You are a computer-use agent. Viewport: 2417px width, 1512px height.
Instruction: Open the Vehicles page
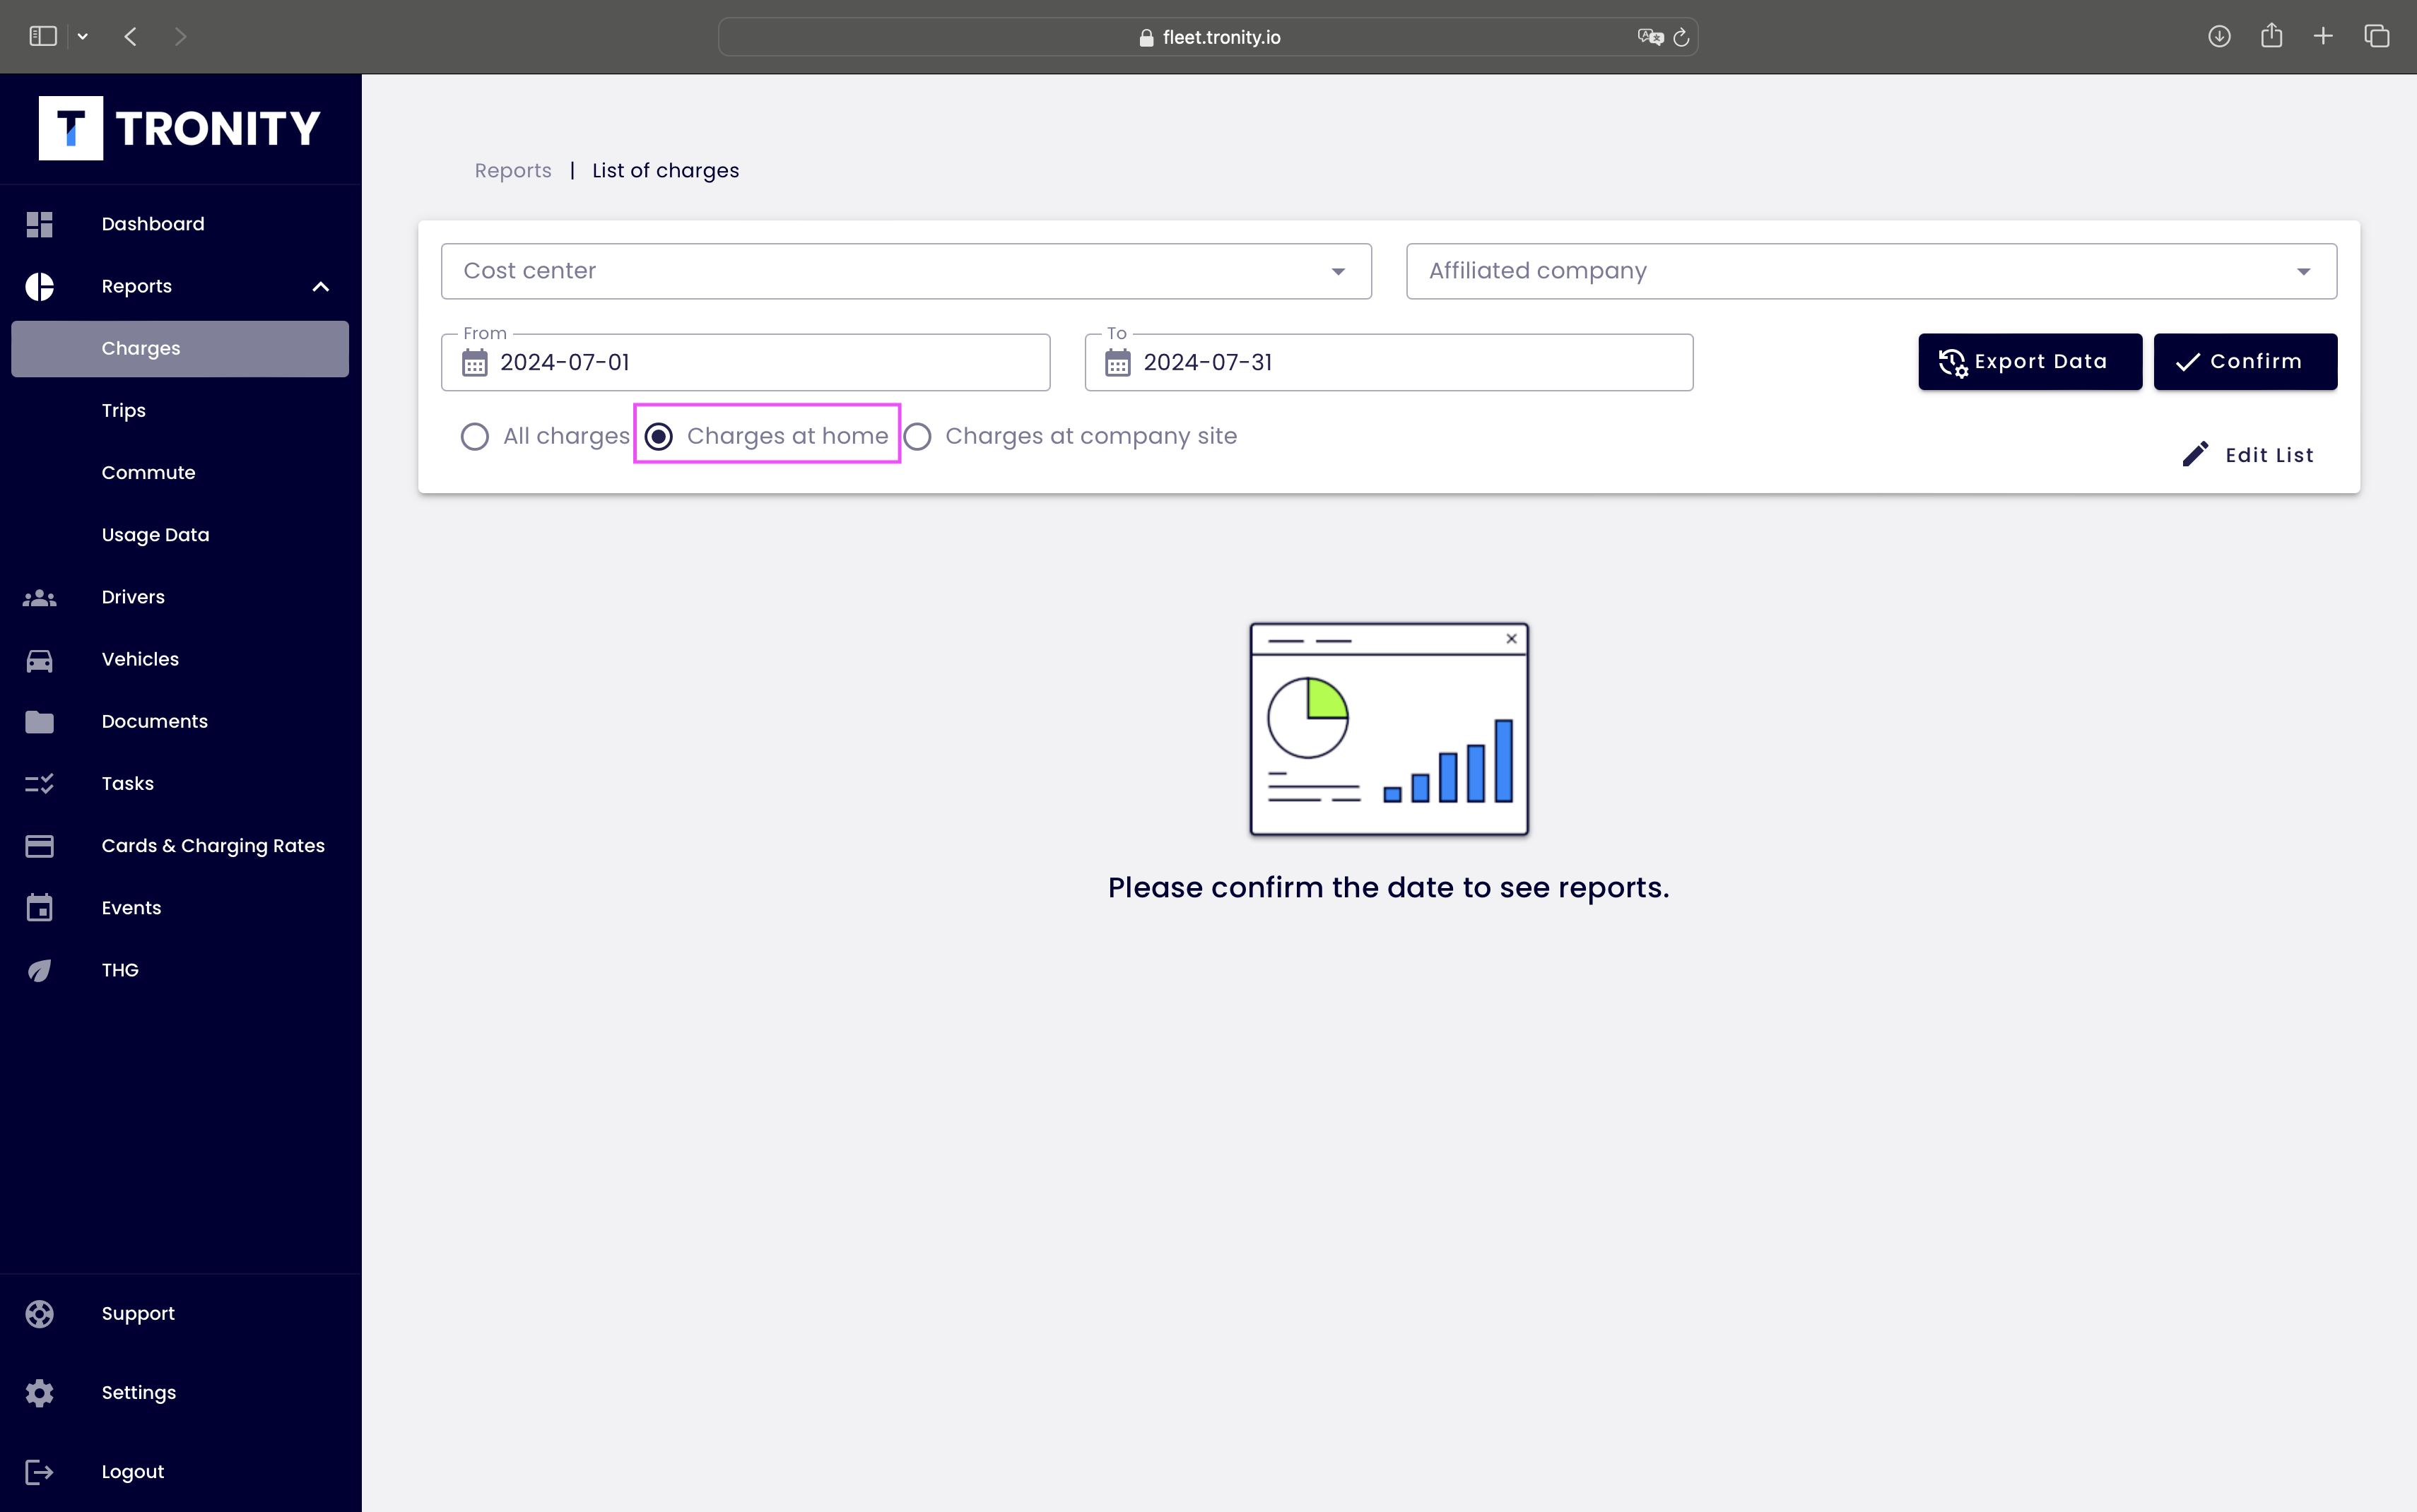(180, 660)
